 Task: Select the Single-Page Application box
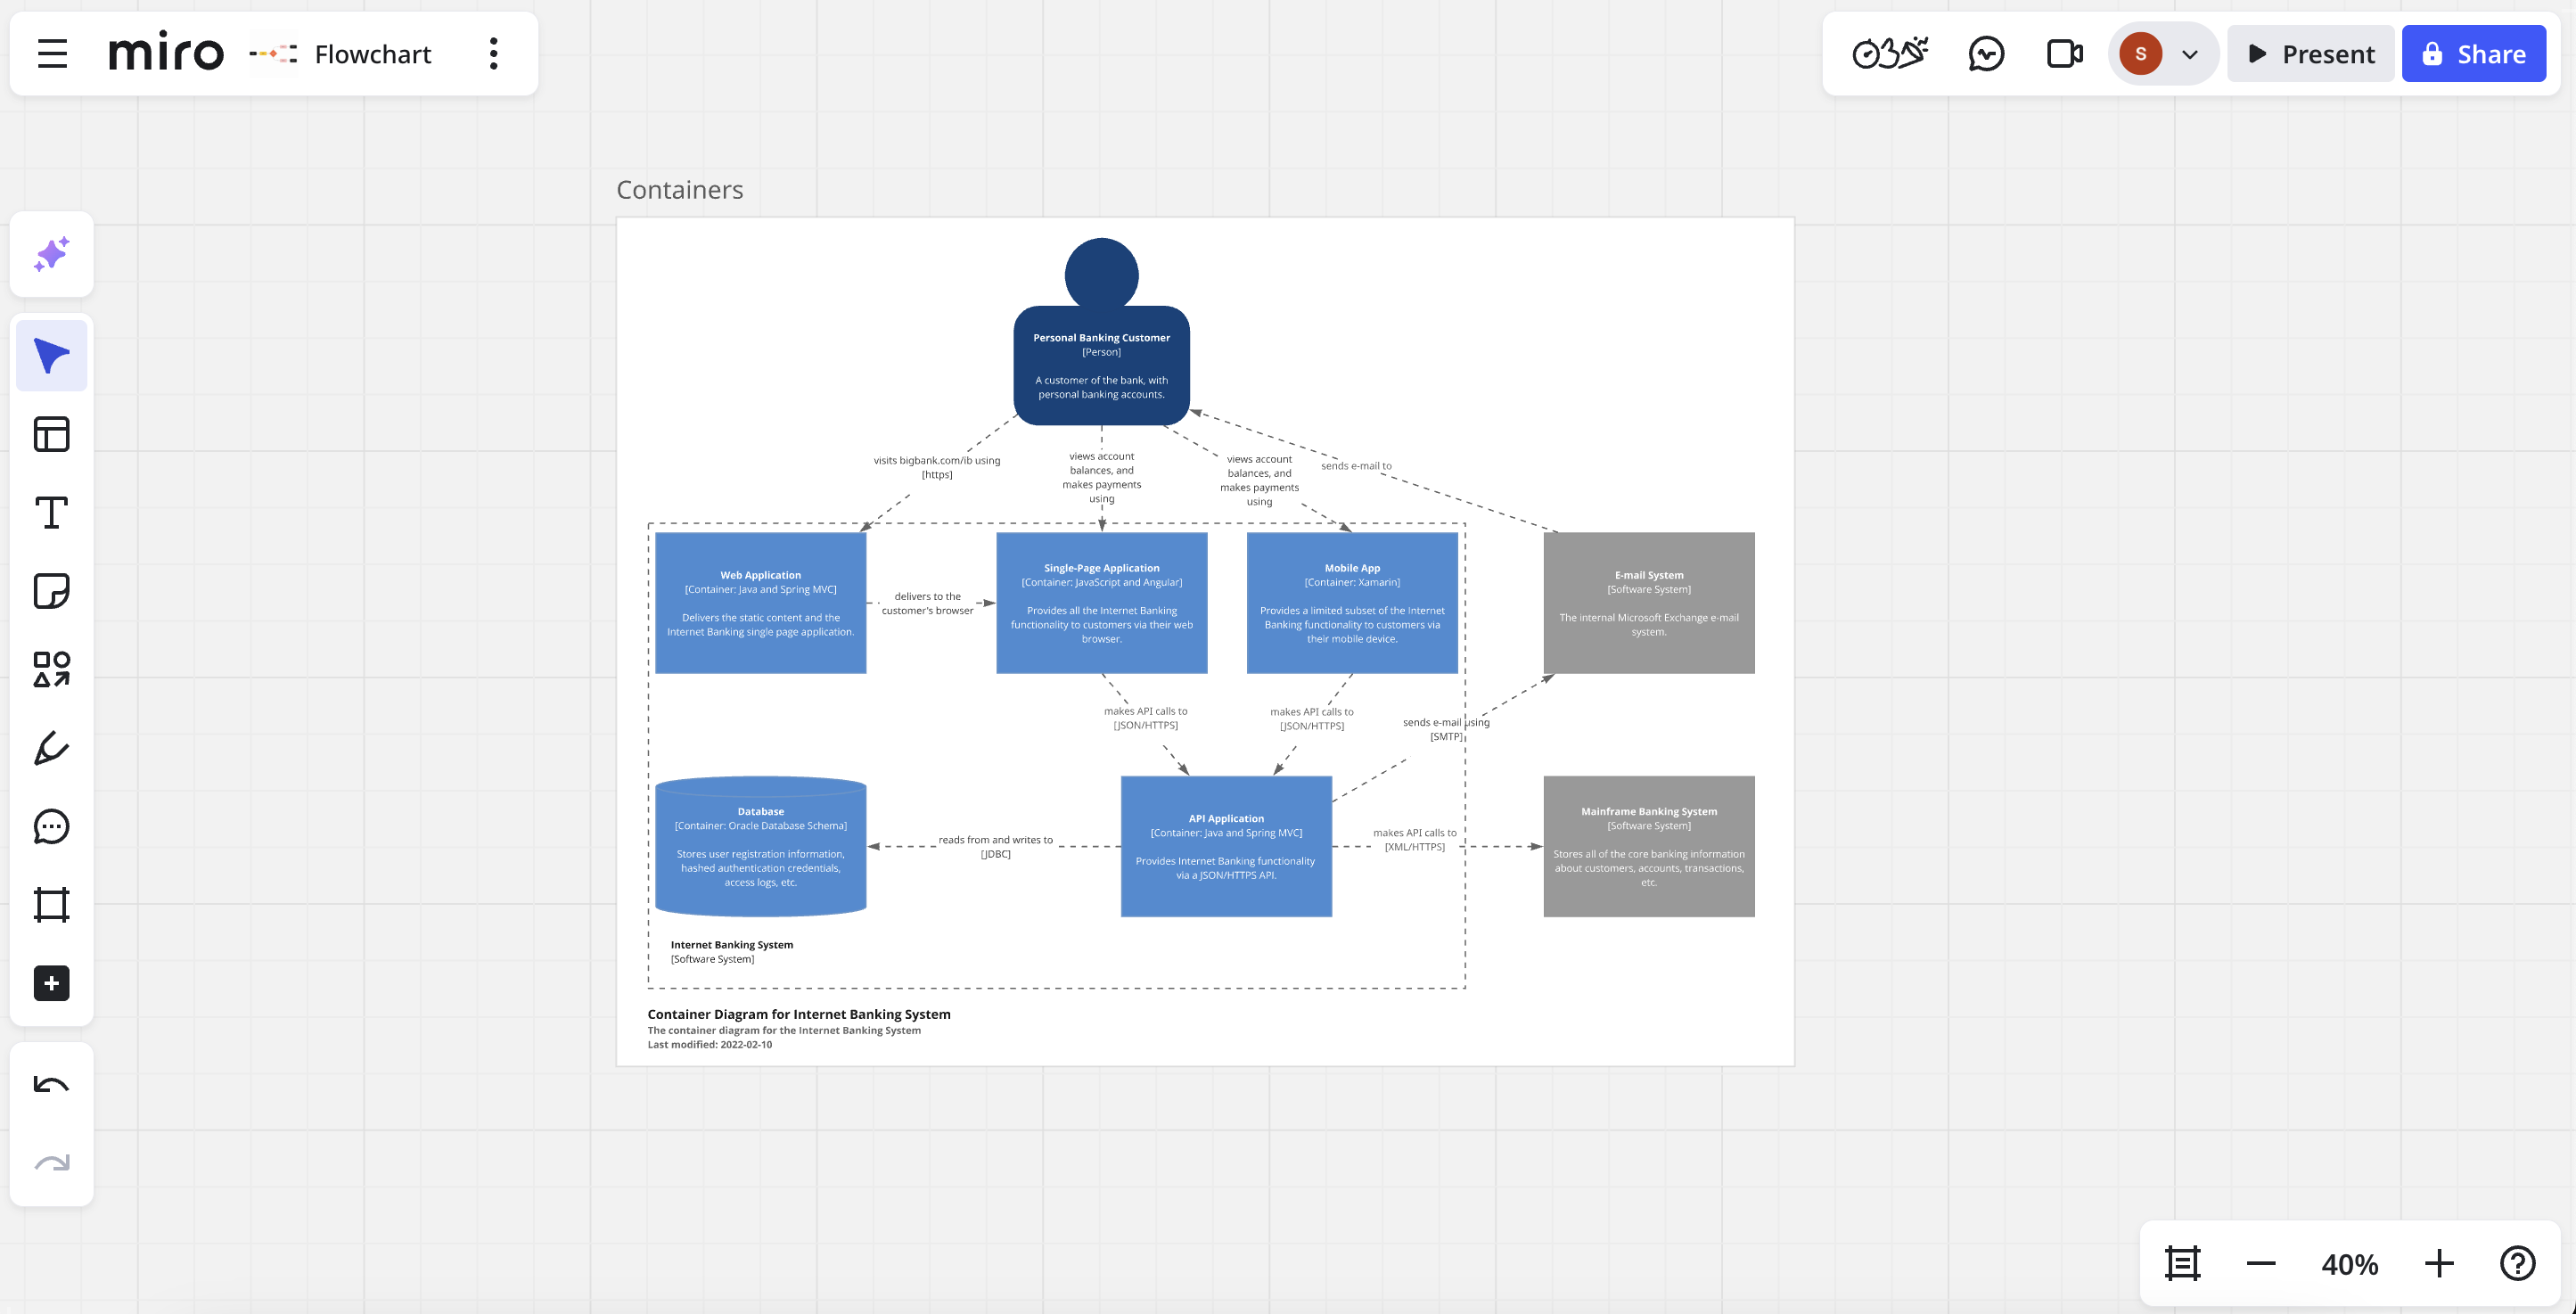pos(1101,603)
